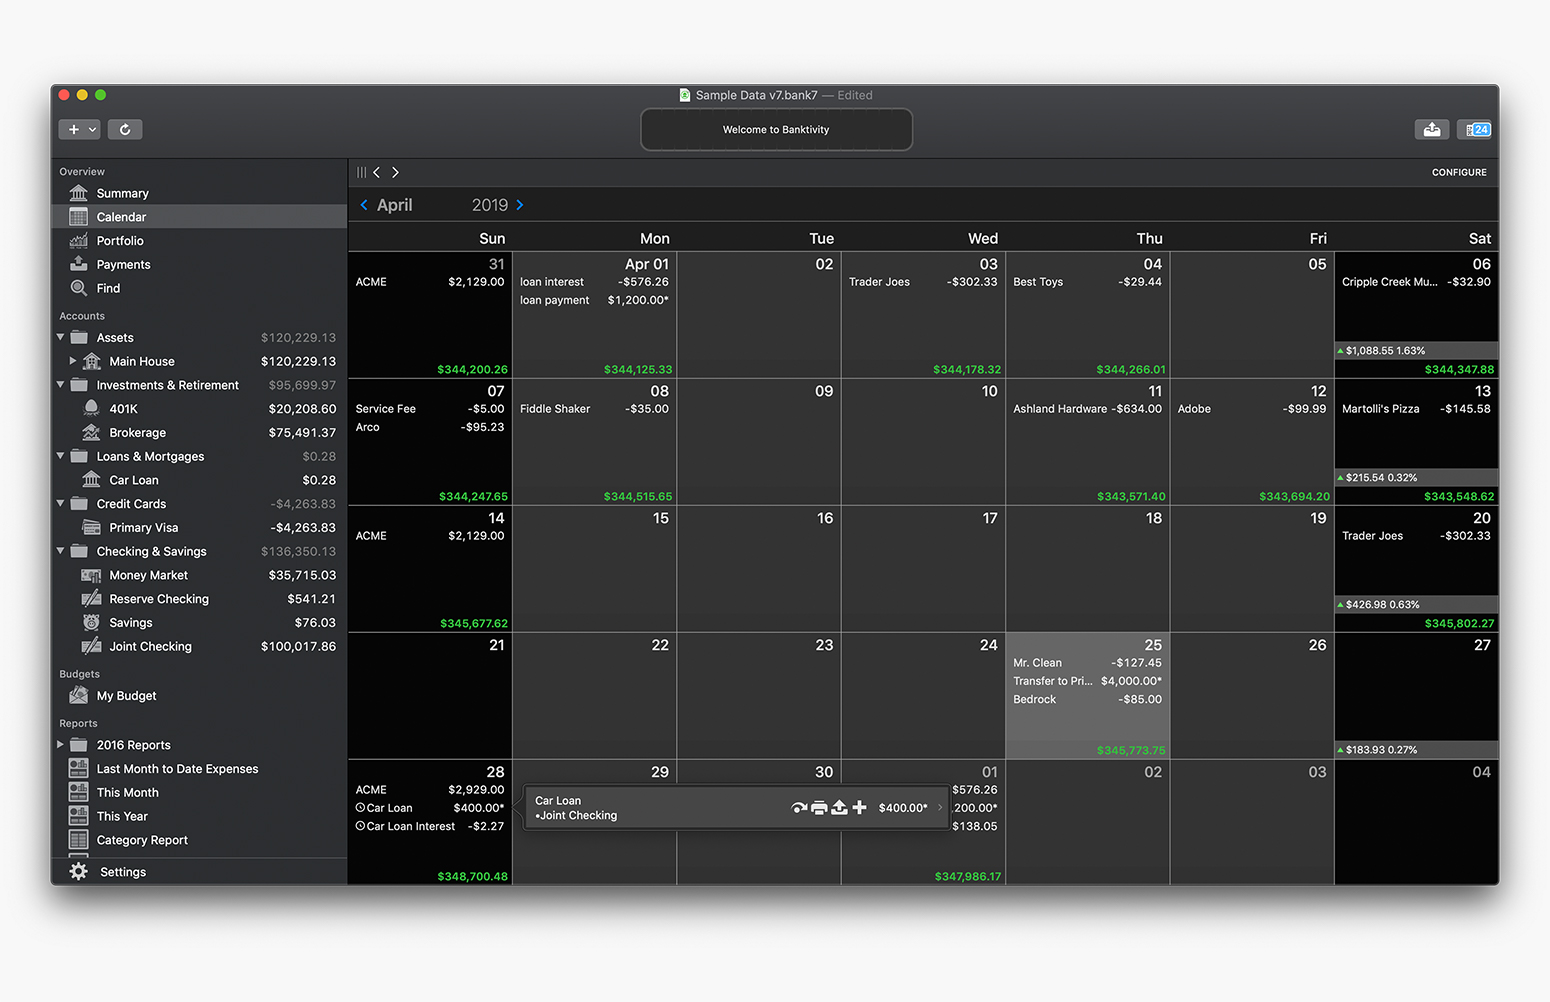Click the Fiddle Shaker transaction on the 08th
This screenshot has height=1002, width=1550.
594,409
